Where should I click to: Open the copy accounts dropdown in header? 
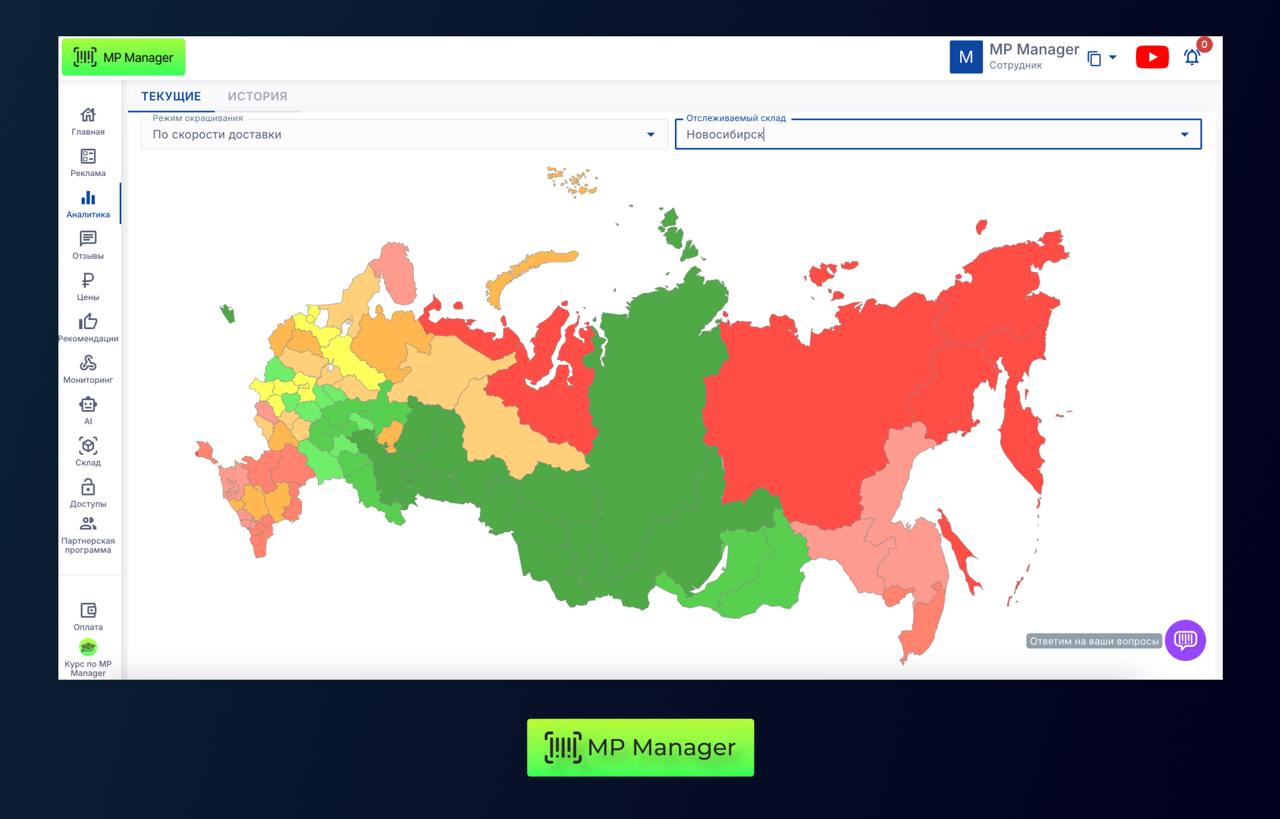tap(1101, 58)
